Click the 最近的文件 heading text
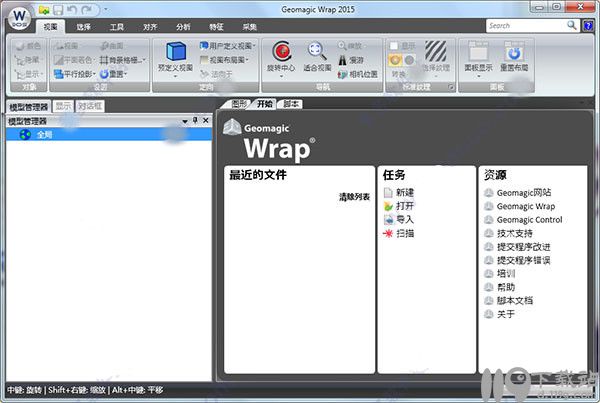Image resolution: width=600 pixels, height=403 pixels. (258, 175)
